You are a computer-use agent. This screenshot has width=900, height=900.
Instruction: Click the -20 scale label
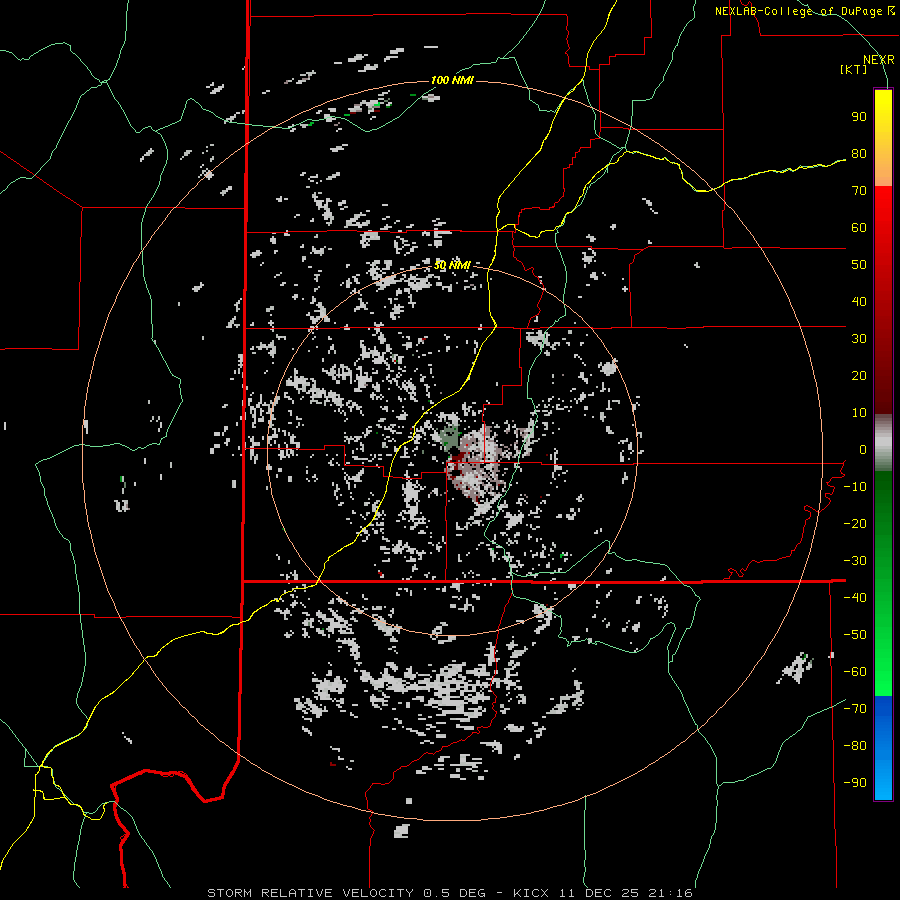[855, 523]
